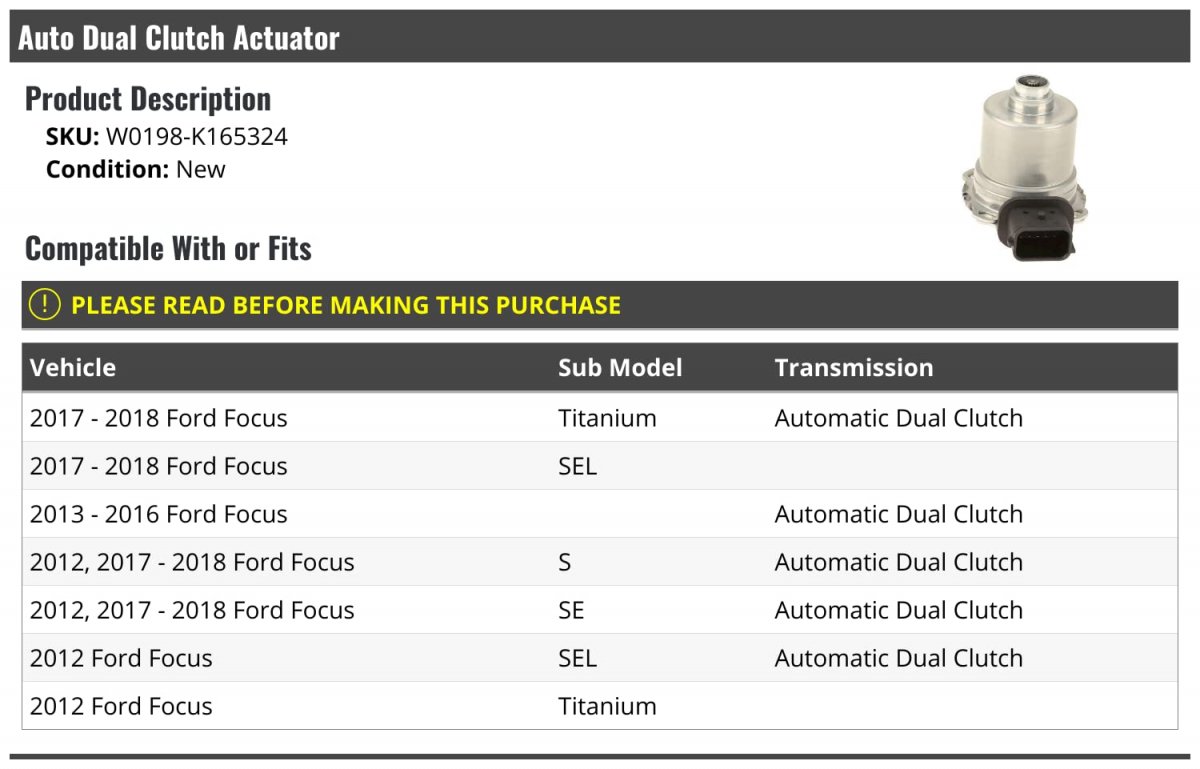Click the Auto Dual Clutch Actuator title bar

coord(600,37)
